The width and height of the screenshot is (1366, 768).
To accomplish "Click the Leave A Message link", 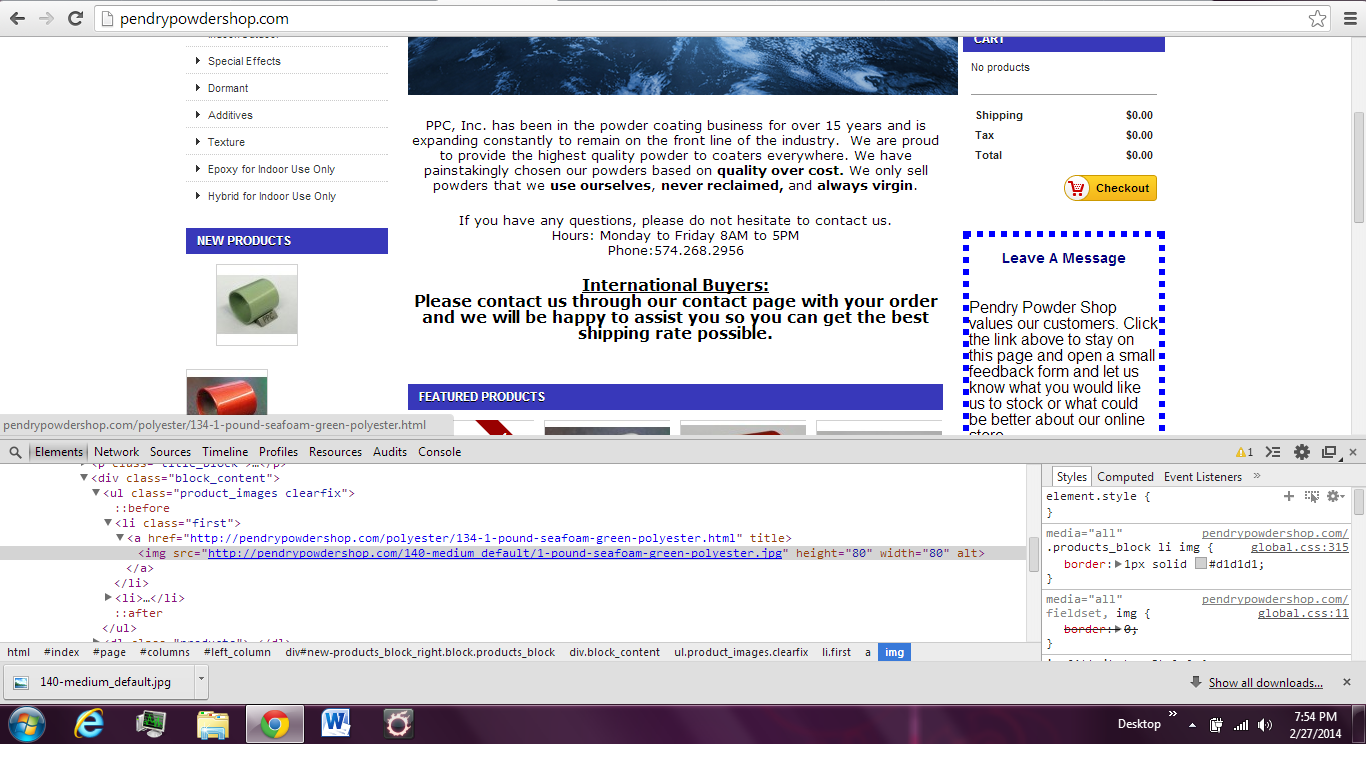I will pyautogui.click(x=1064, y=258).
